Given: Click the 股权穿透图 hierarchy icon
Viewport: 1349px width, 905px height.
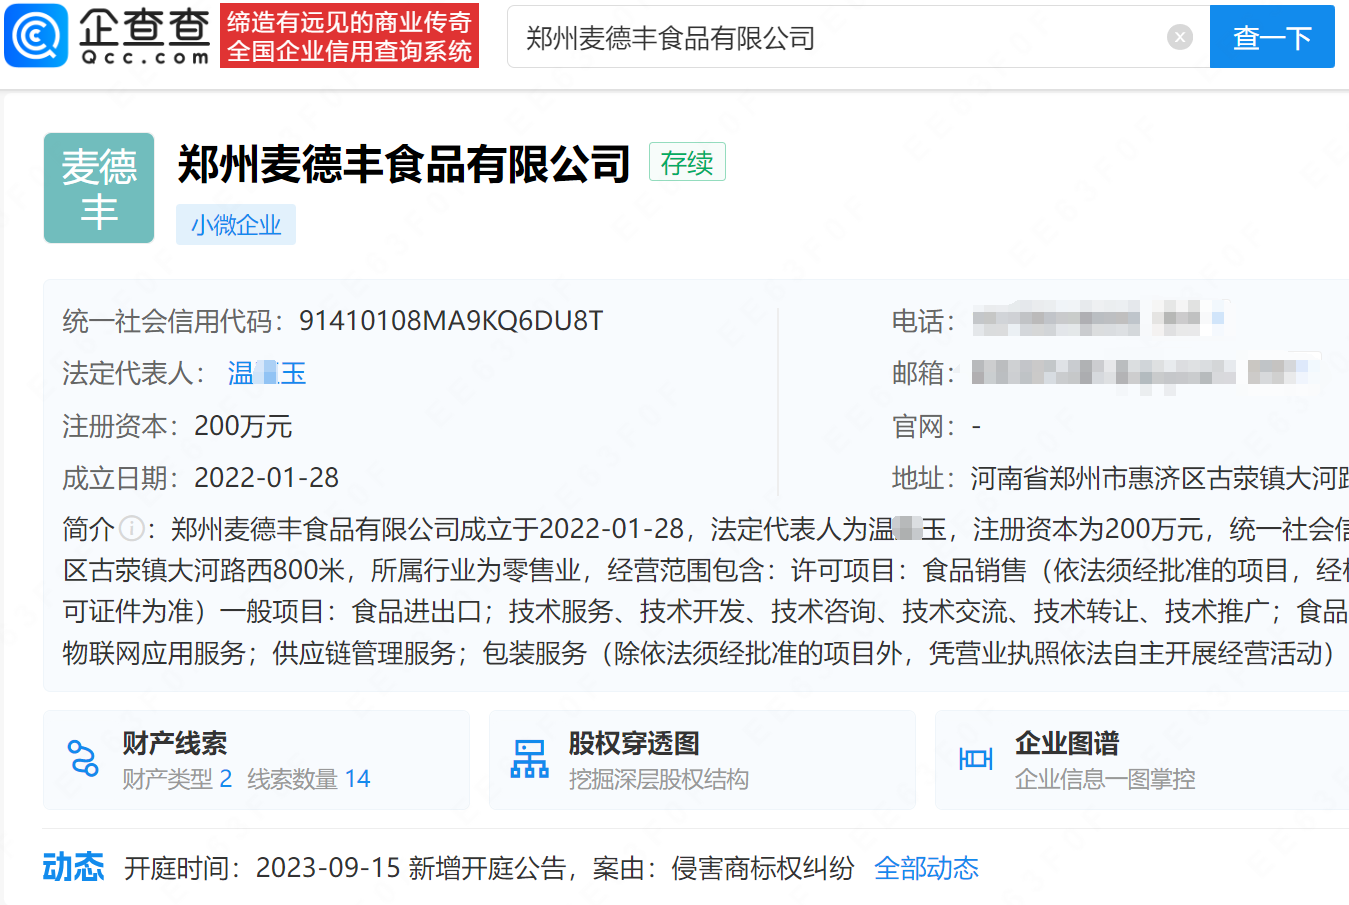Looking at the screenshot, I should (x=529, y=759).
